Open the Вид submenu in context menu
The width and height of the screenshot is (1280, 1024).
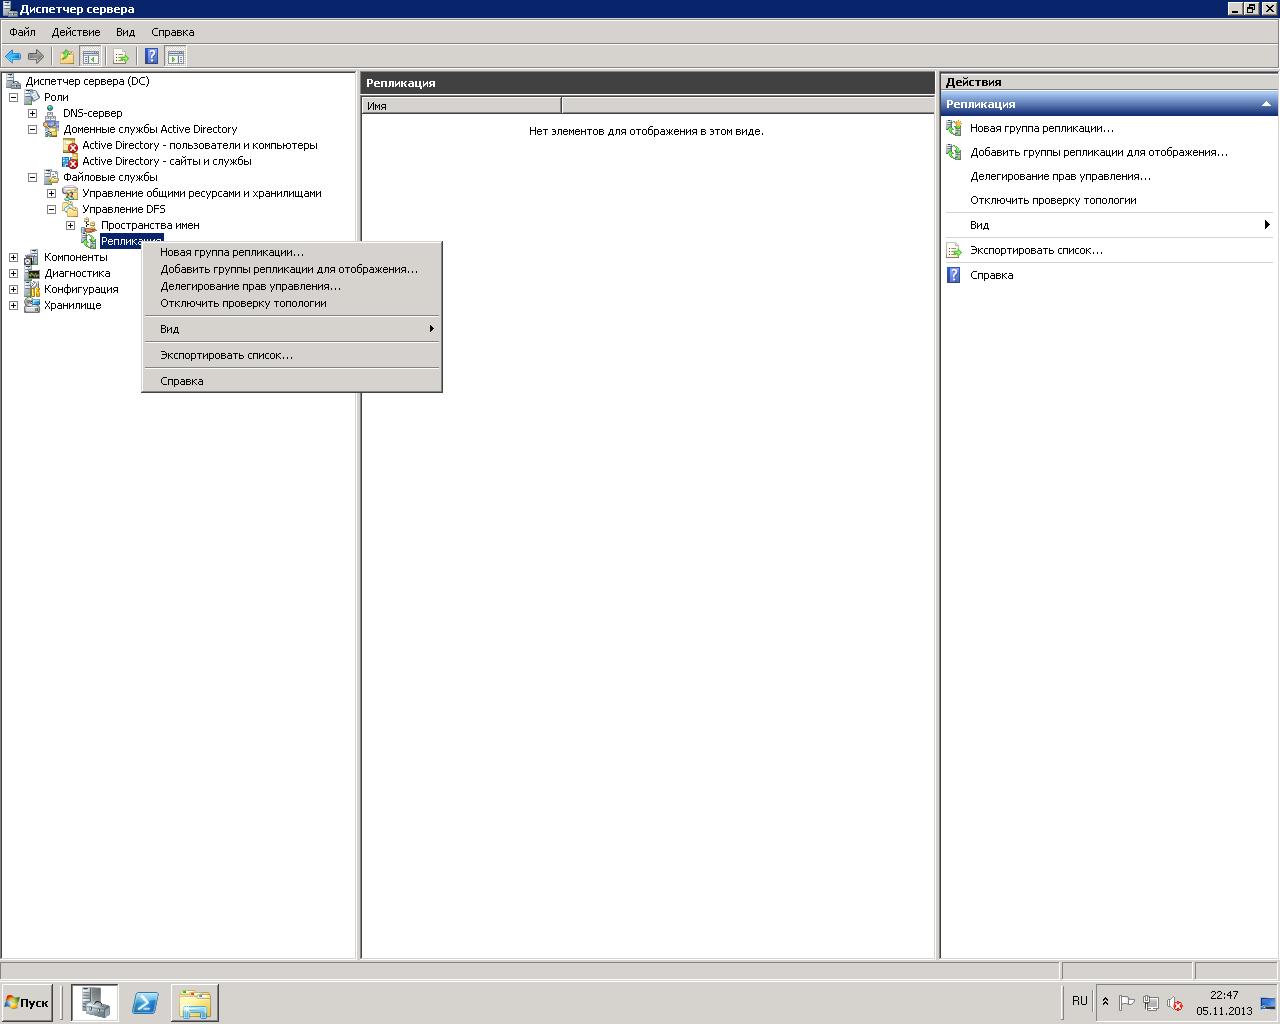click(x=292, y=329)
